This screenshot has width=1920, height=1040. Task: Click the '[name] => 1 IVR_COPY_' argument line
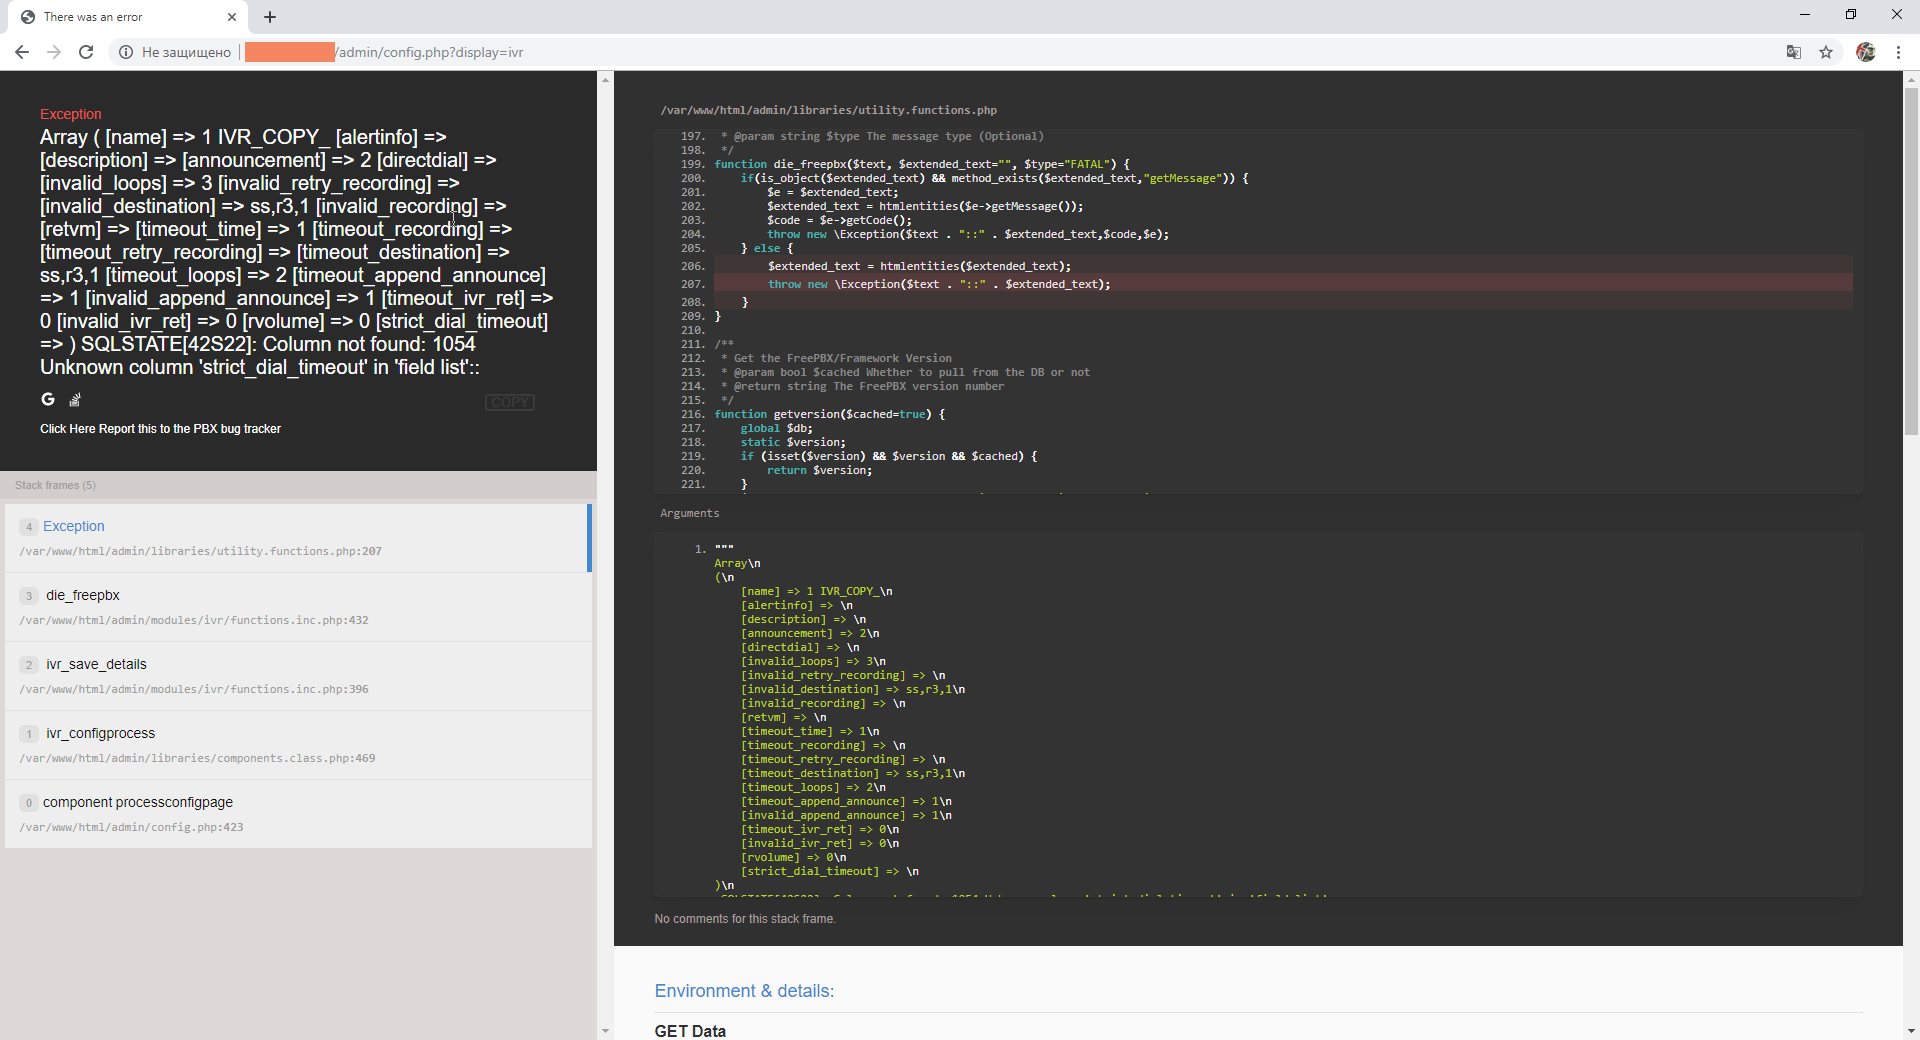816,592
